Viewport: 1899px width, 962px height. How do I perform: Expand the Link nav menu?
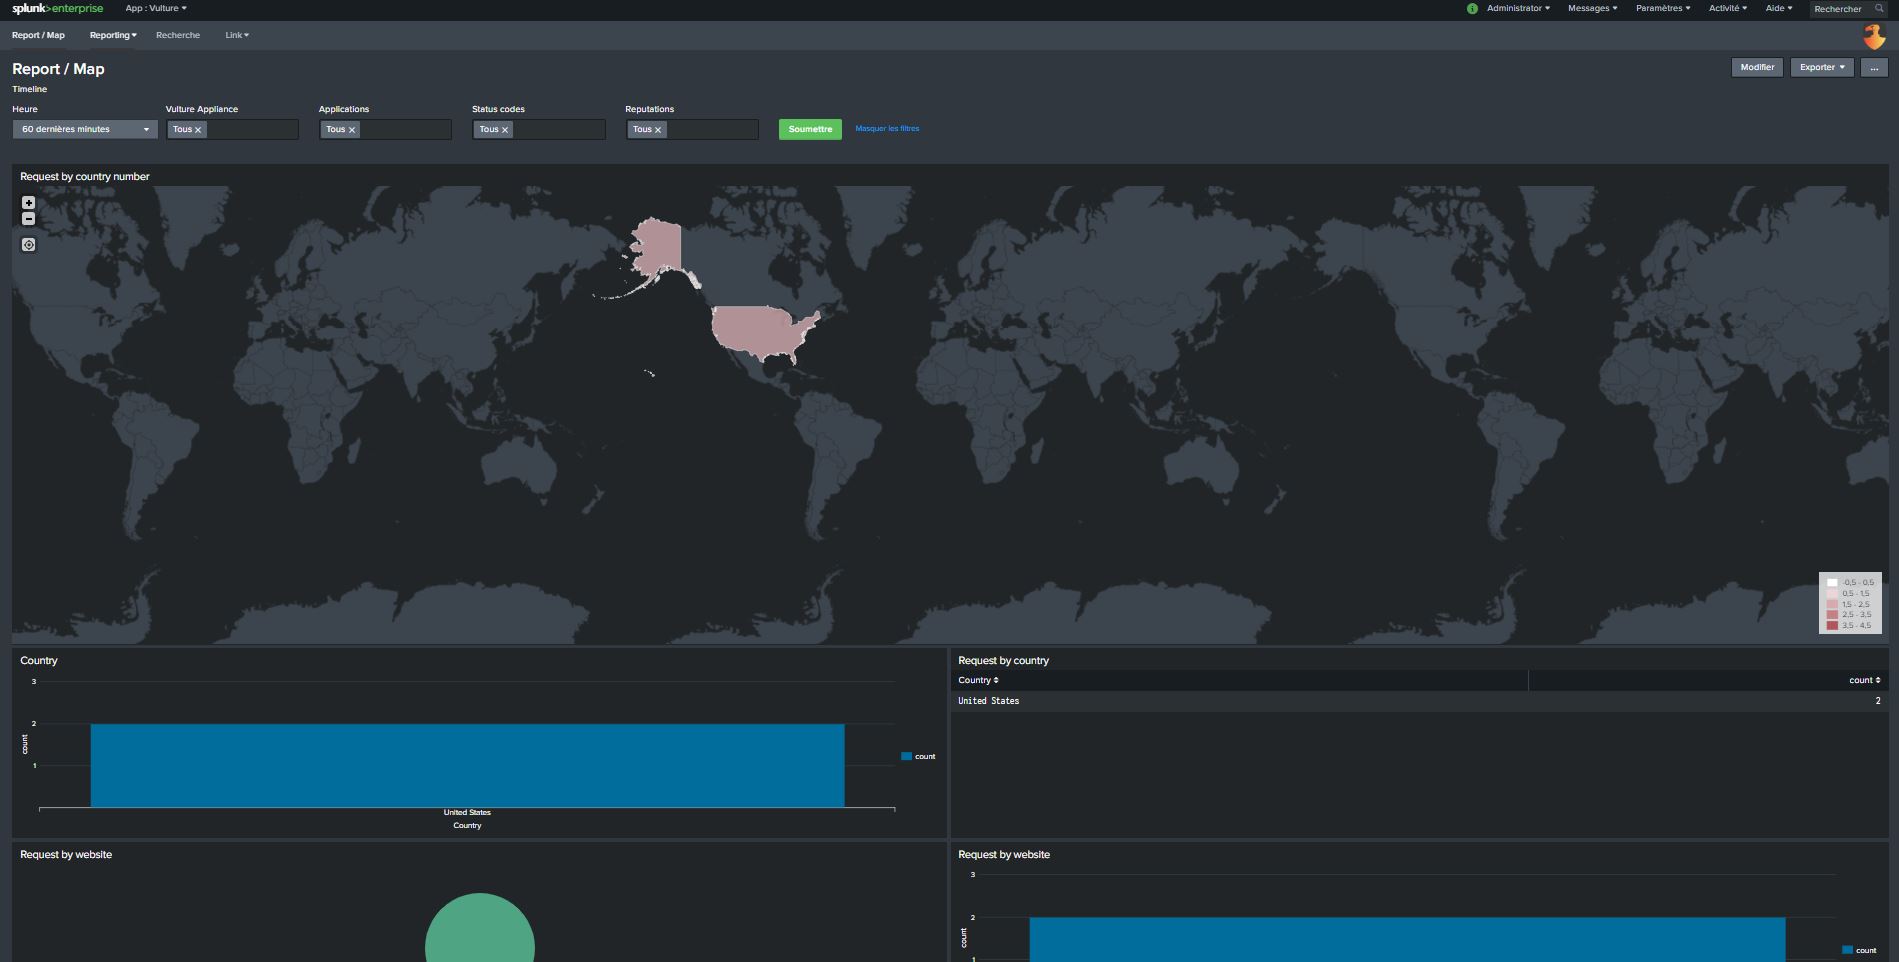point(237,35)
